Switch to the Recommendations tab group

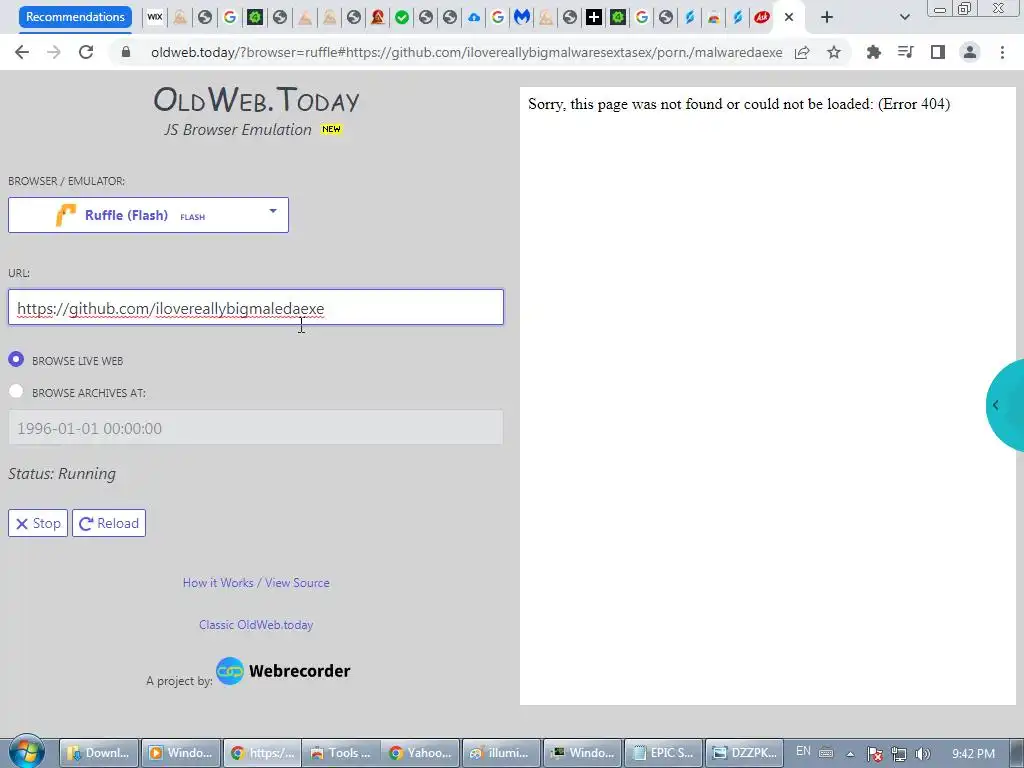[x=75, y=17]
